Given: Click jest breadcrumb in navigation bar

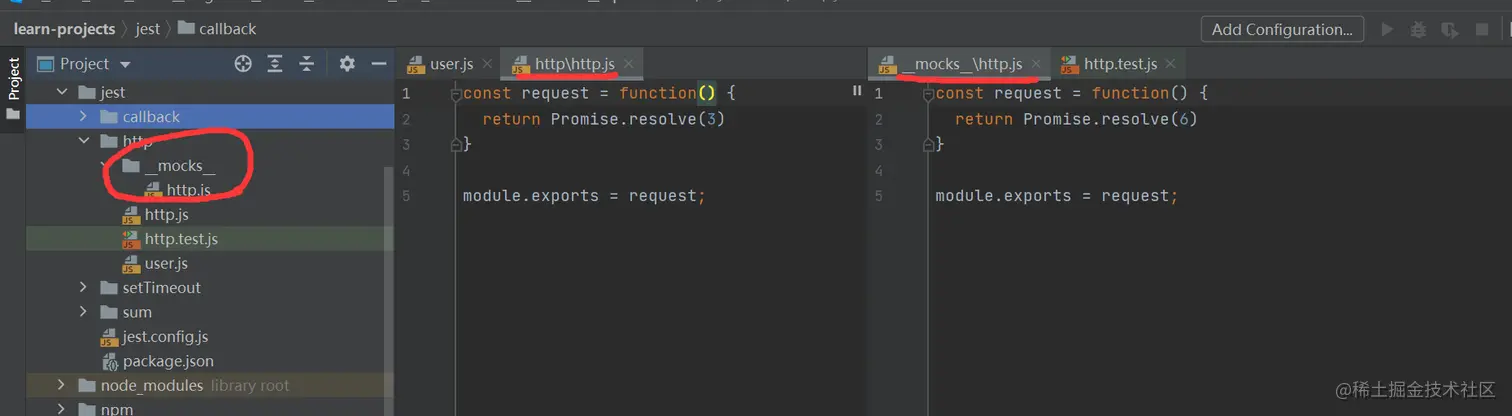Looking at the screenshot, I should [147, 29].
